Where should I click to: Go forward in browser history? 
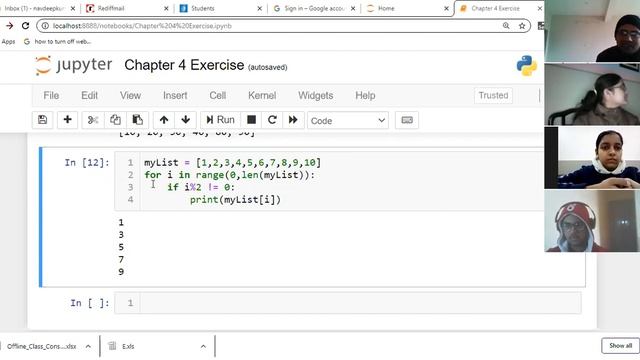coord(9,26)
